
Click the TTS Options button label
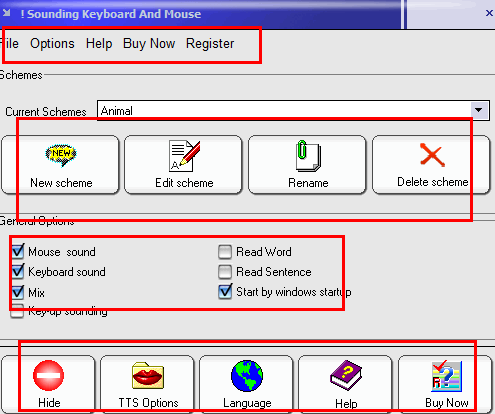(148, 403)
